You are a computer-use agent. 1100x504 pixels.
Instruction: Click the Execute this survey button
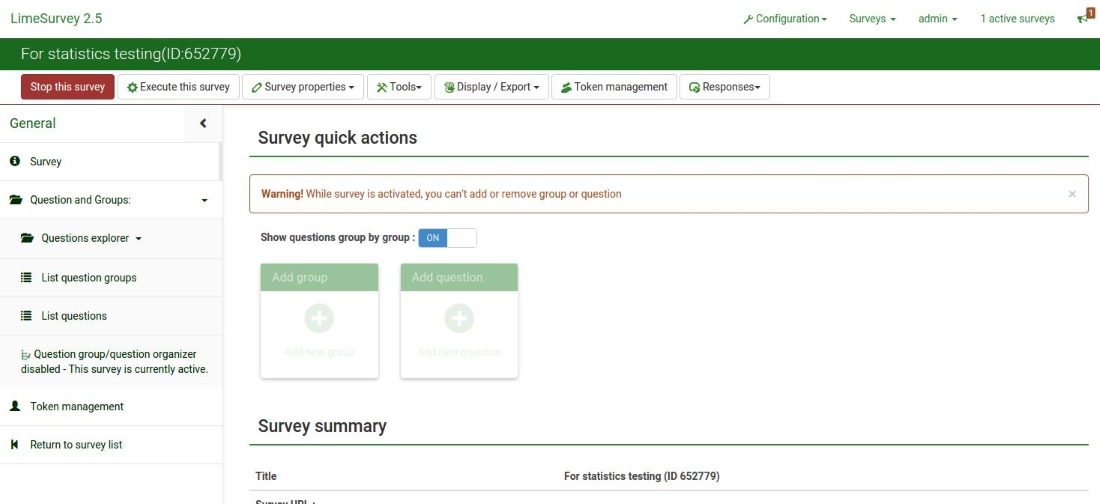(x=179, y=87)
